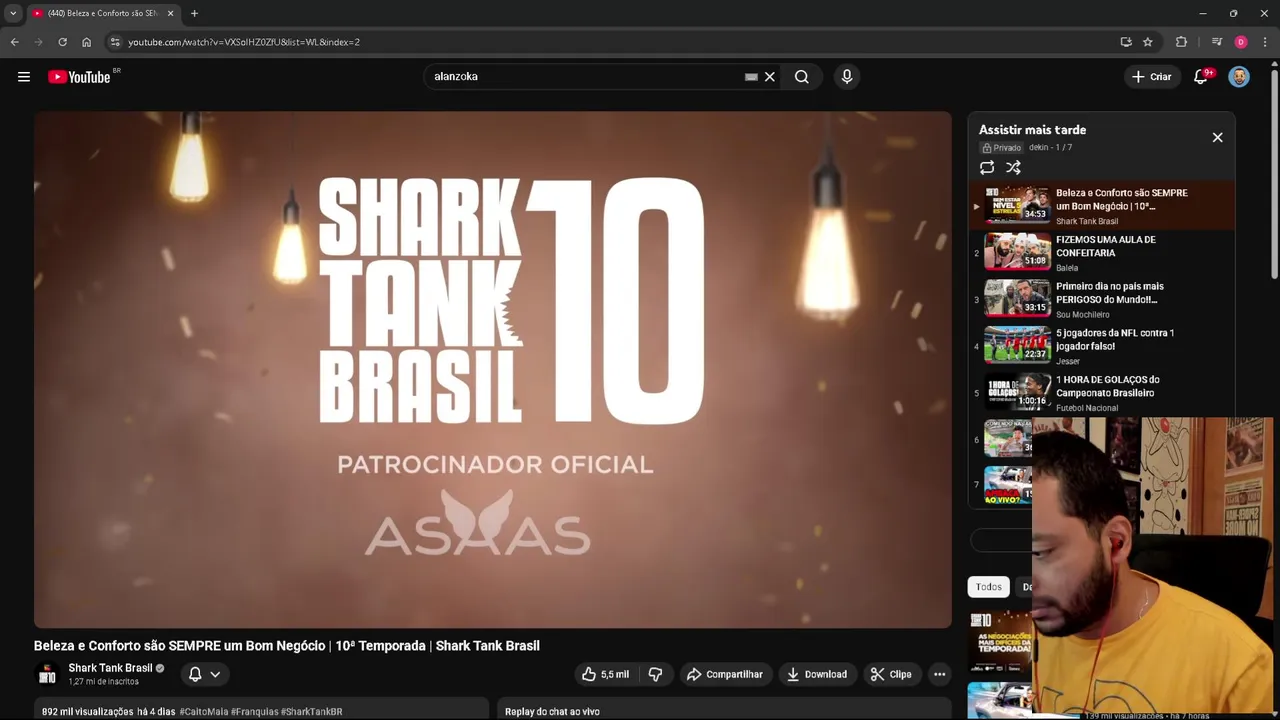Open more actions (three dots) below the video

point(940,674)
